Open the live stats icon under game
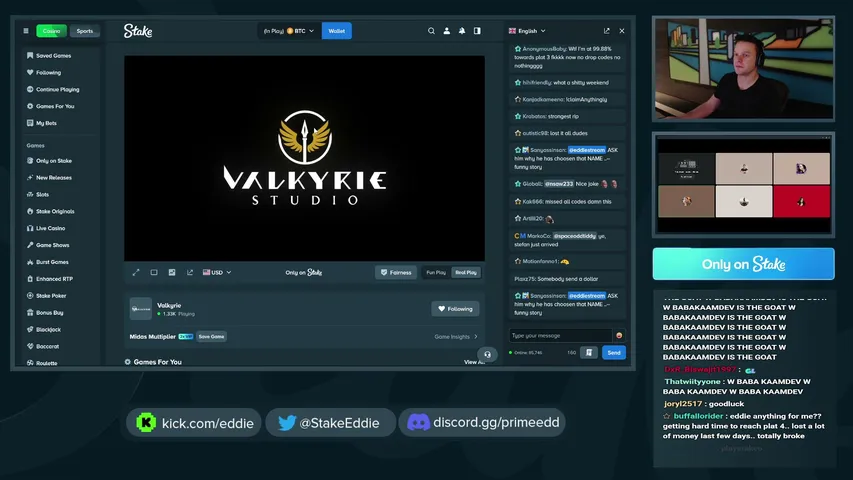Screen dimensions: 853x480 [x=172, y=272]
